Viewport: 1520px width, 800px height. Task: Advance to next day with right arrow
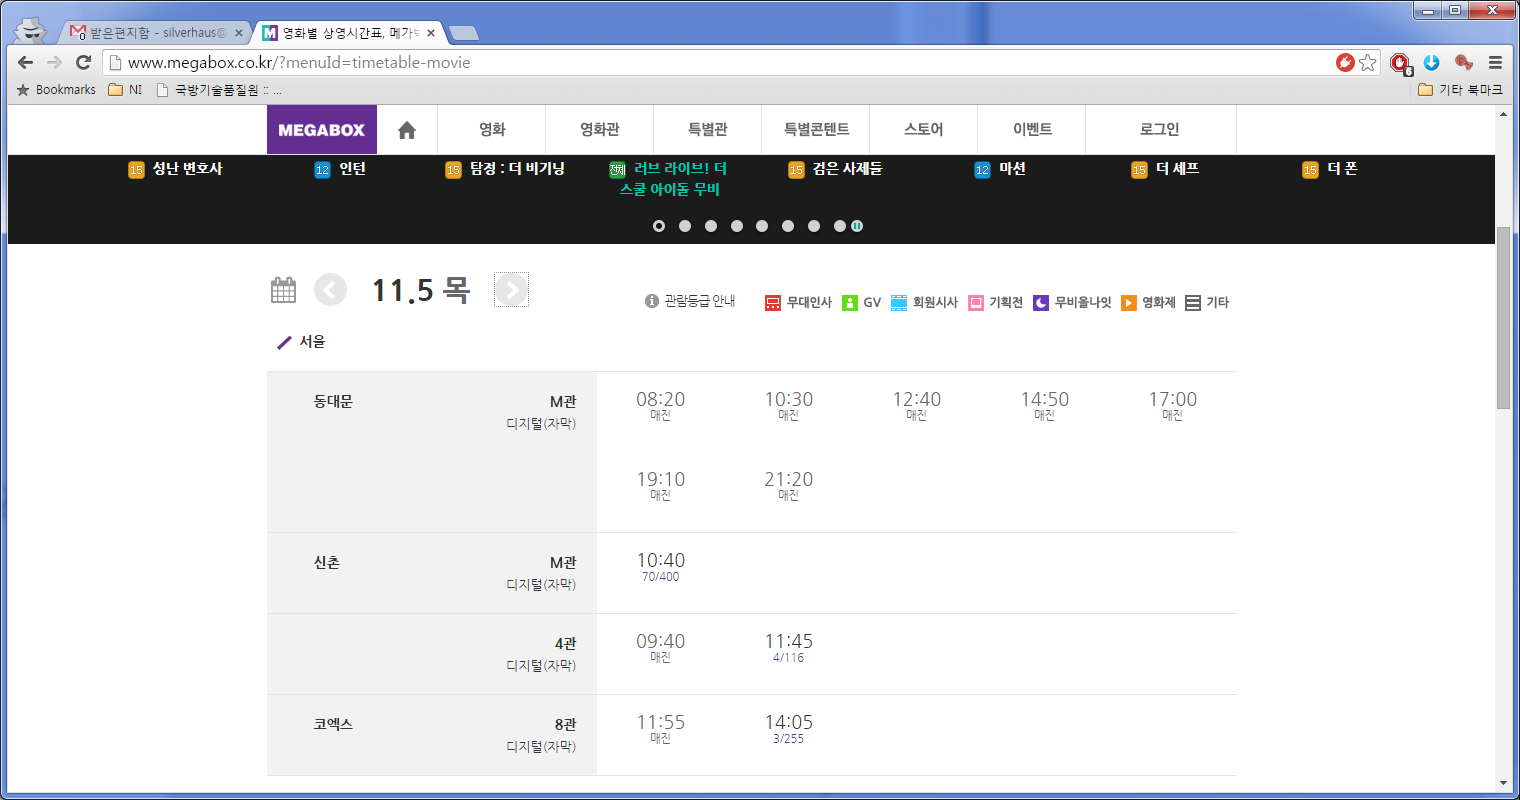pyautogui.click(x=511, y=290)
